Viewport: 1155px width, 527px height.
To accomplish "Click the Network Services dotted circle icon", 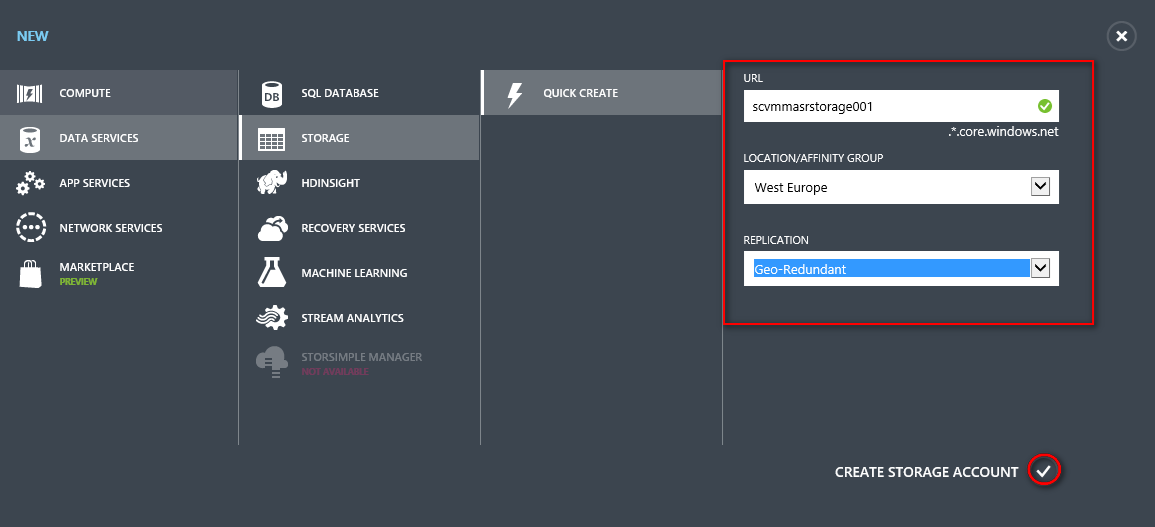I will pyautogui.click(x=30, y=228).
